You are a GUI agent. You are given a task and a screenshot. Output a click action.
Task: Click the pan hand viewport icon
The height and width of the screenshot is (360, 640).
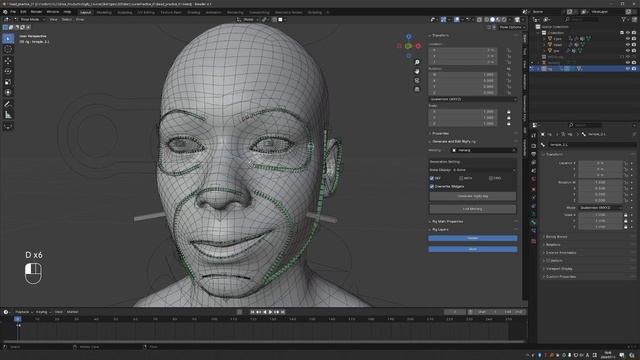coord(417,71)
